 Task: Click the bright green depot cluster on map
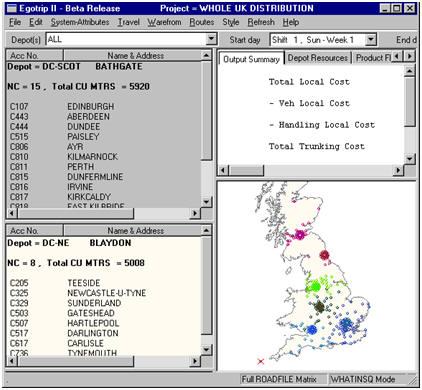[313, 286]
